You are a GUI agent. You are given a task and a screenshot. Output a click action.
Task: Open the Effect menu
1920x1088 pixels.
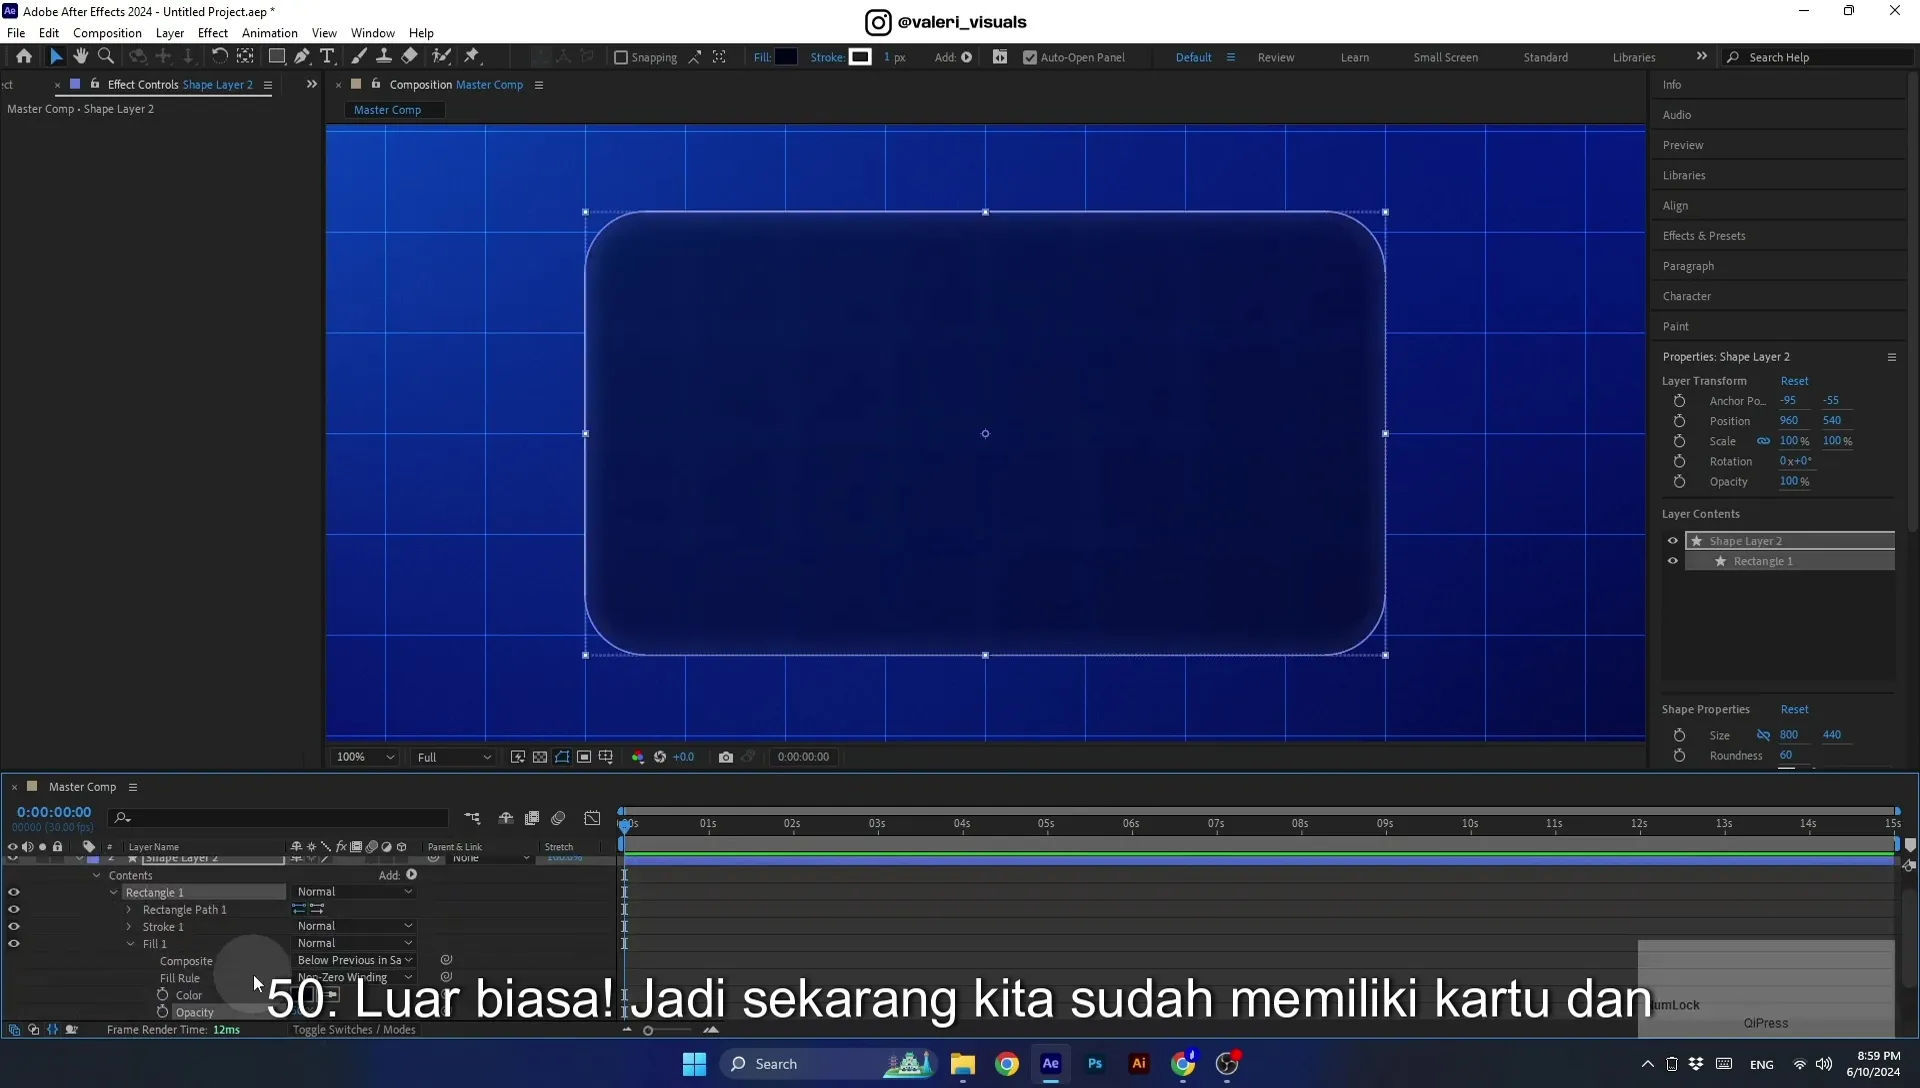pyautogui.click(x=213, y=33)
